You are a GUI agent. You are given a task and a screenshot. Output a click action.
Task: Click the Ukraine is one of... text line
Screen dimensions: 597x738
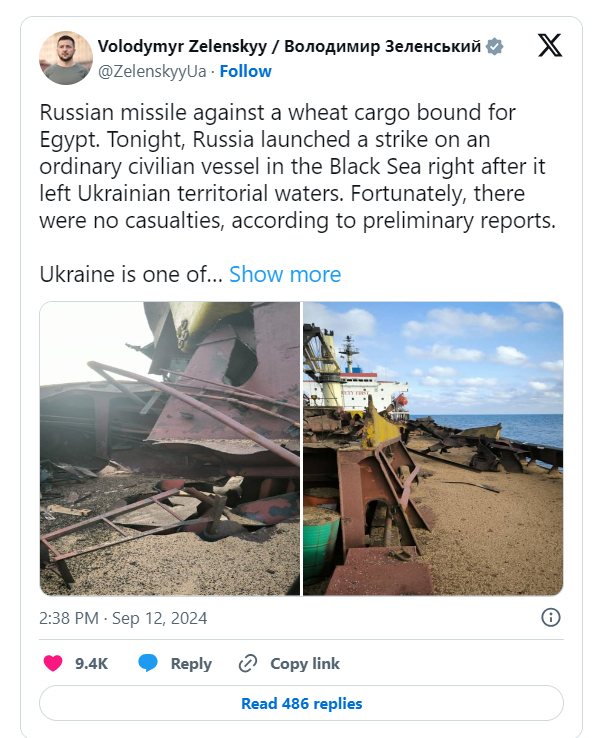[131, 274]
